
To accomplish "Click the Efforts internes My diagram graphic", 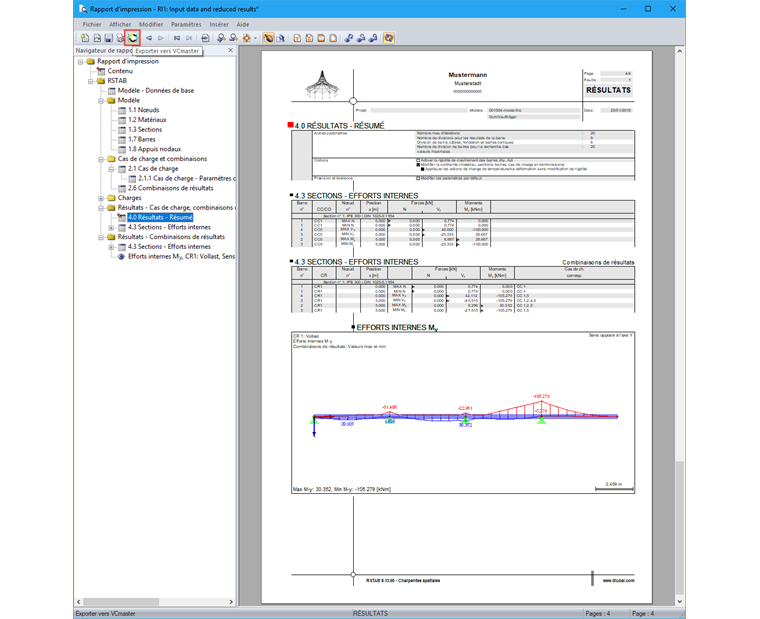I will 463,413.
